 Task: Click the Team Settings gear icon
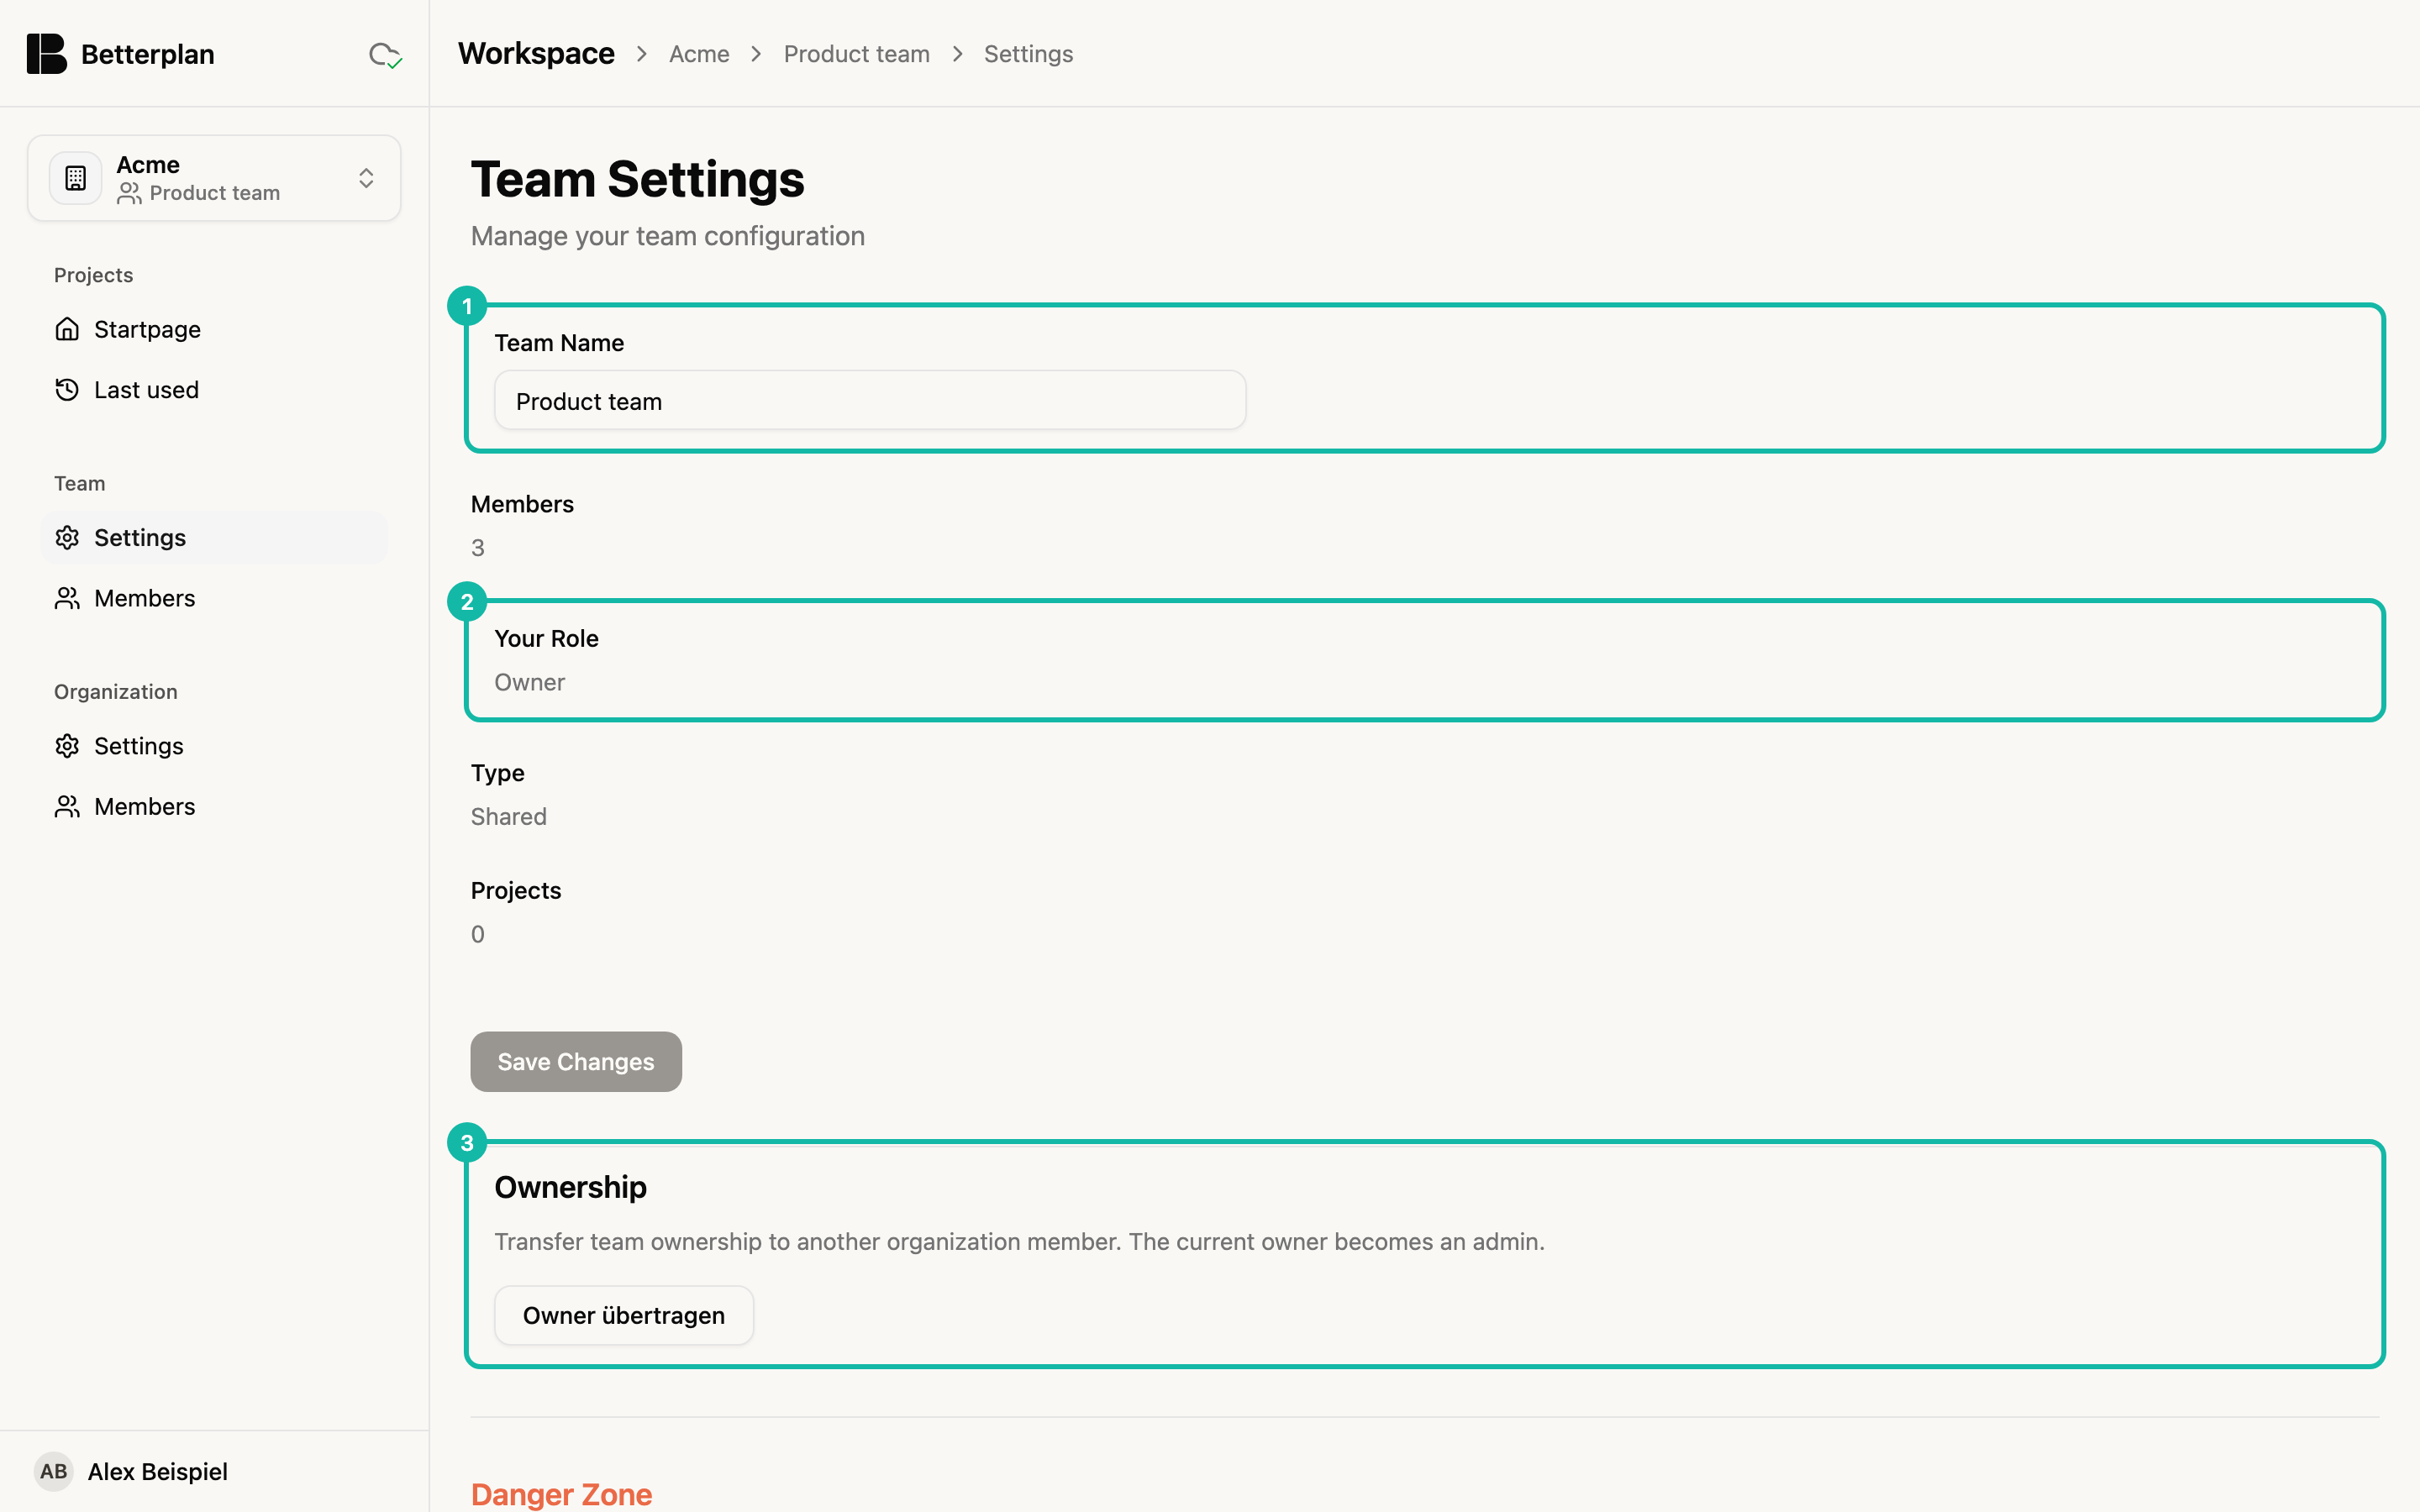coord(67,538)
